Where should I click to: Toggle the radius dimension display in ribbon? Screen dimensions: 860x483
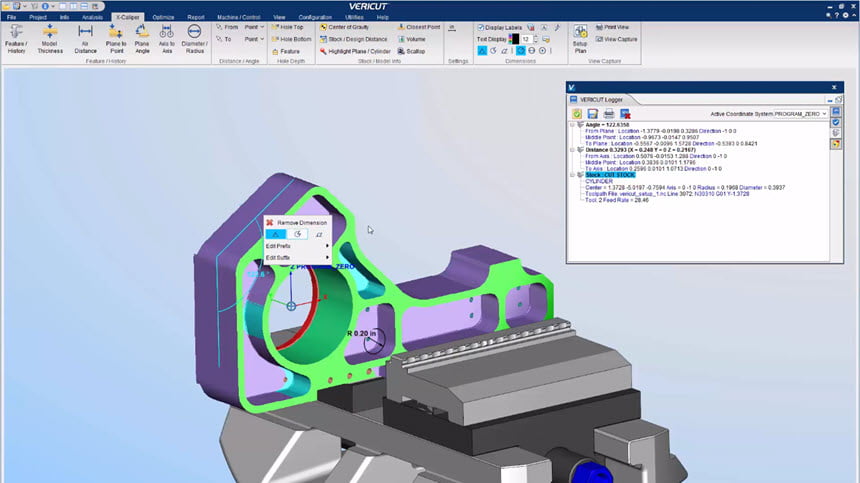(x=542, y=50)
